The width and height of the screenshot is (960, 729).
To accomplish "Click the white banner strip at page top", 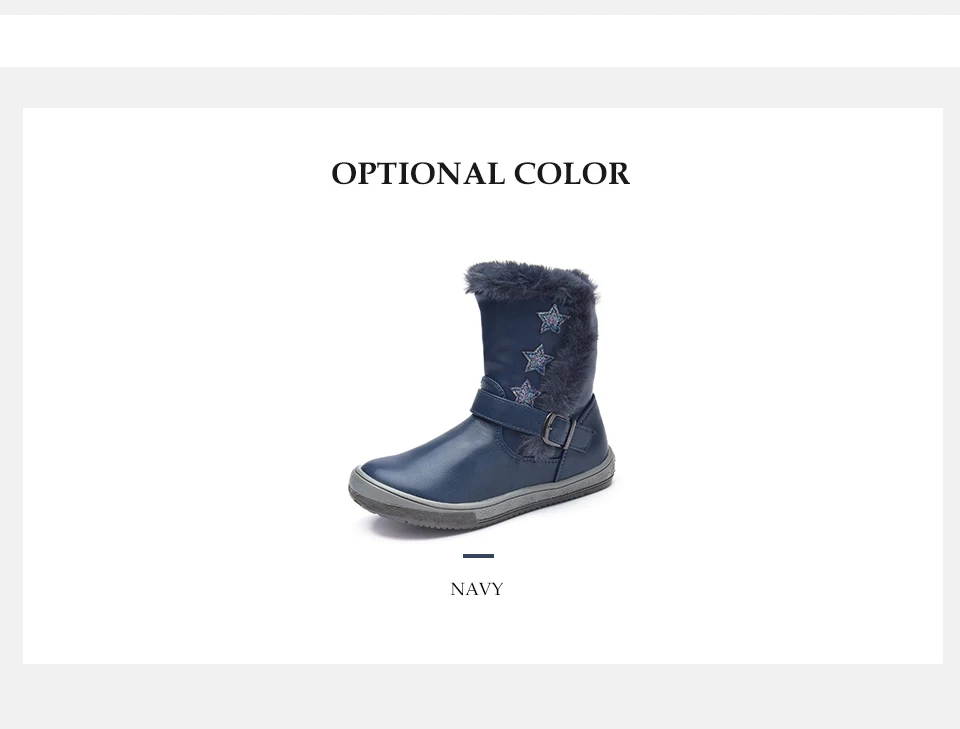I will (480, 40).
